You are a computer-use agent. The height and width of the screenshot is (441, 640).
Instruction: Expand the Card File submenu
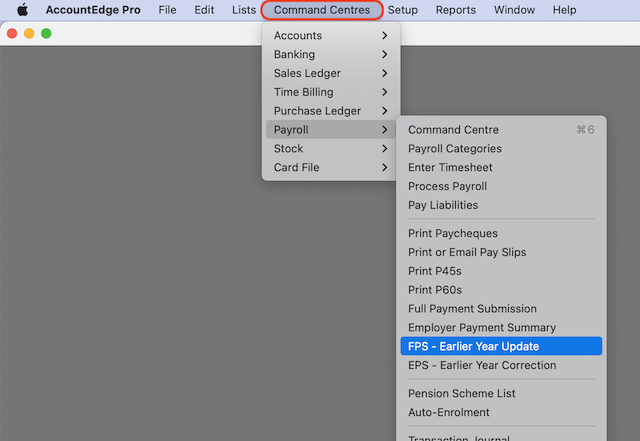tap(331, 167)
